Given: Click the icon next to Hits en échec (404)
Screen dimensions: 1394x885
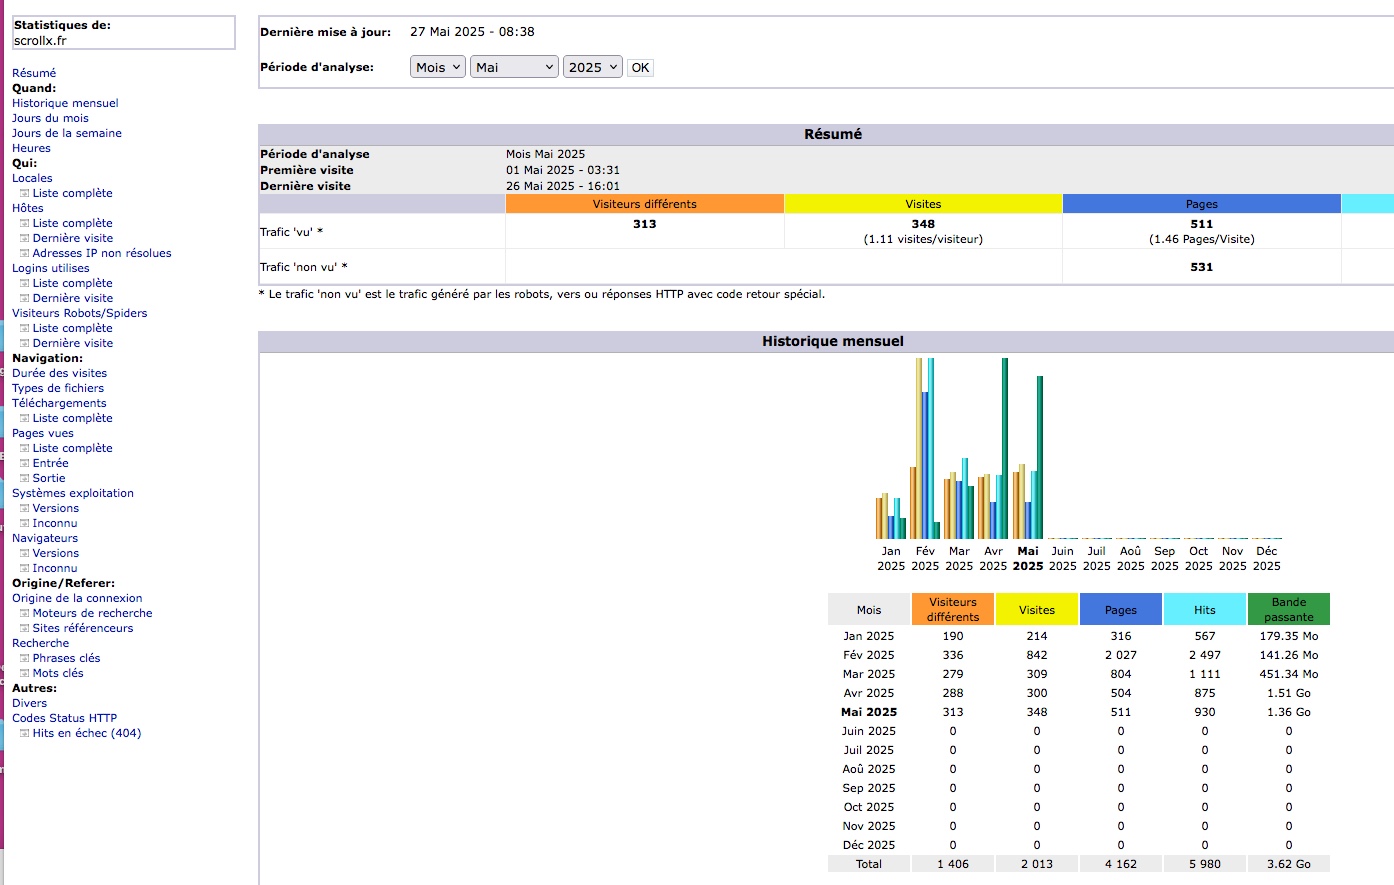Looking at the screenshot, I should point(24,734).
